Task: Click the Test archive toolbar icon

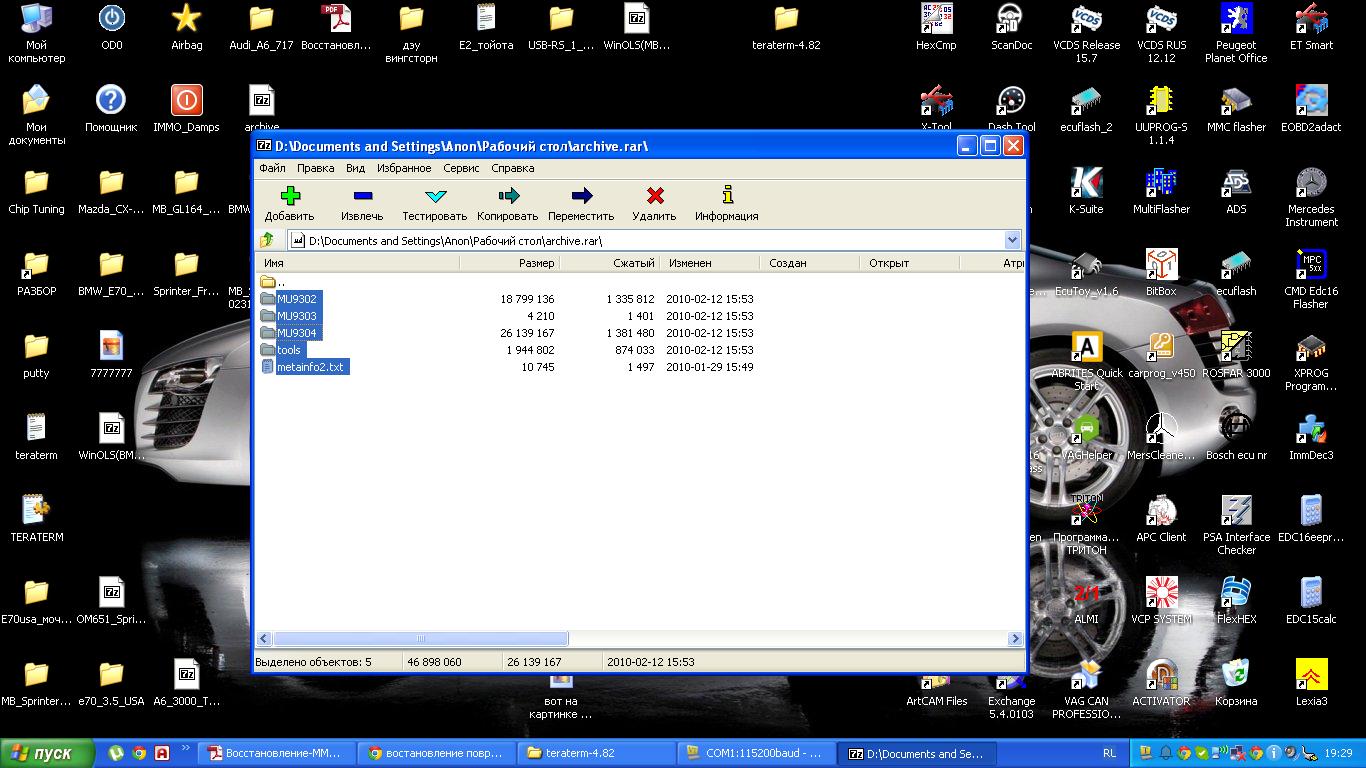Action: coord(435,196)
